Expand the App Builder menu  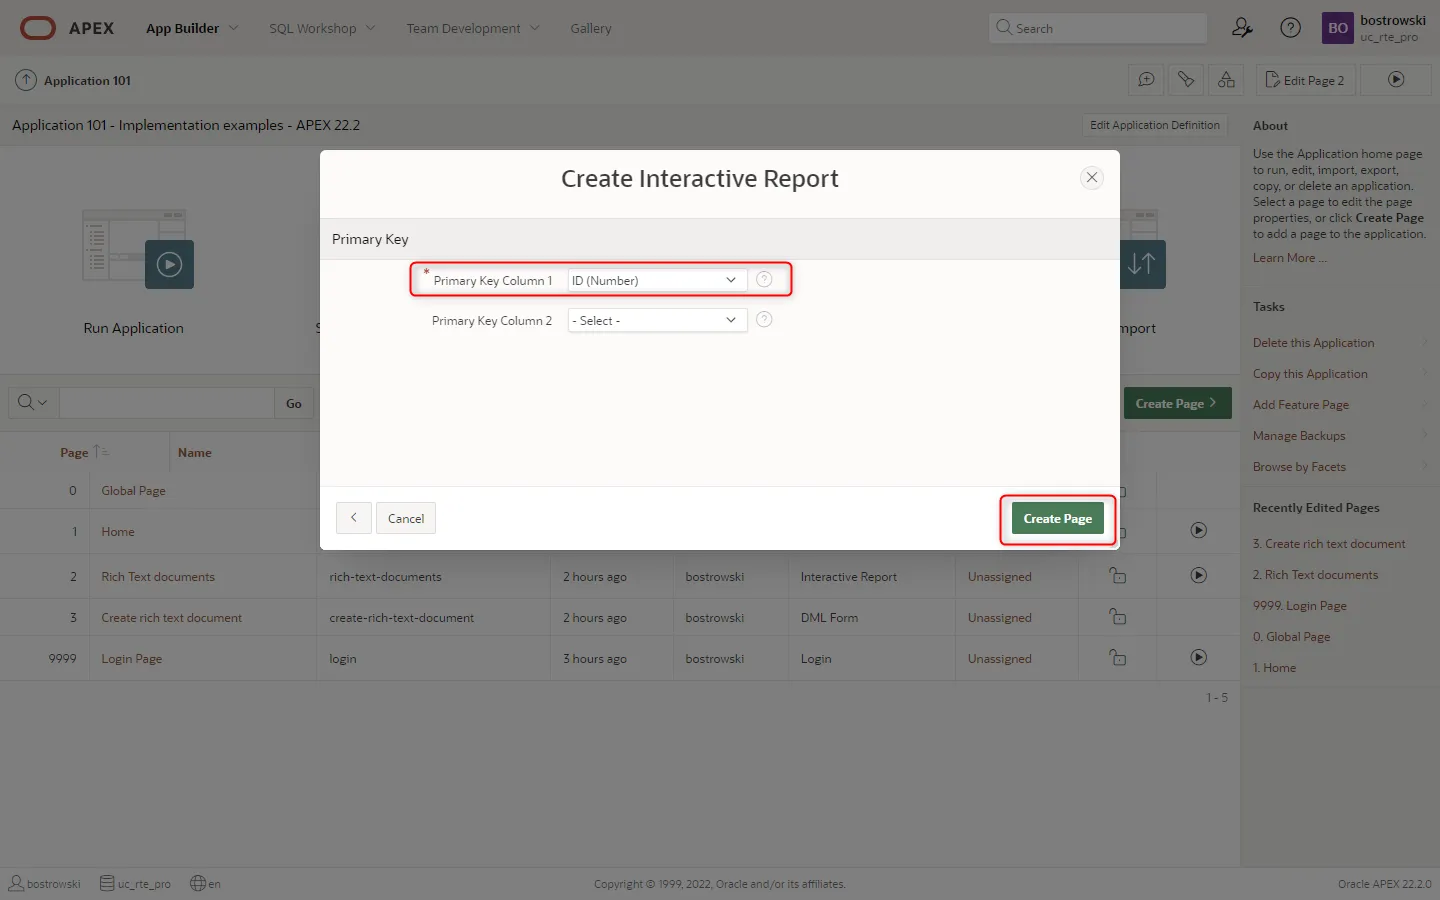(x=192, y=28)
